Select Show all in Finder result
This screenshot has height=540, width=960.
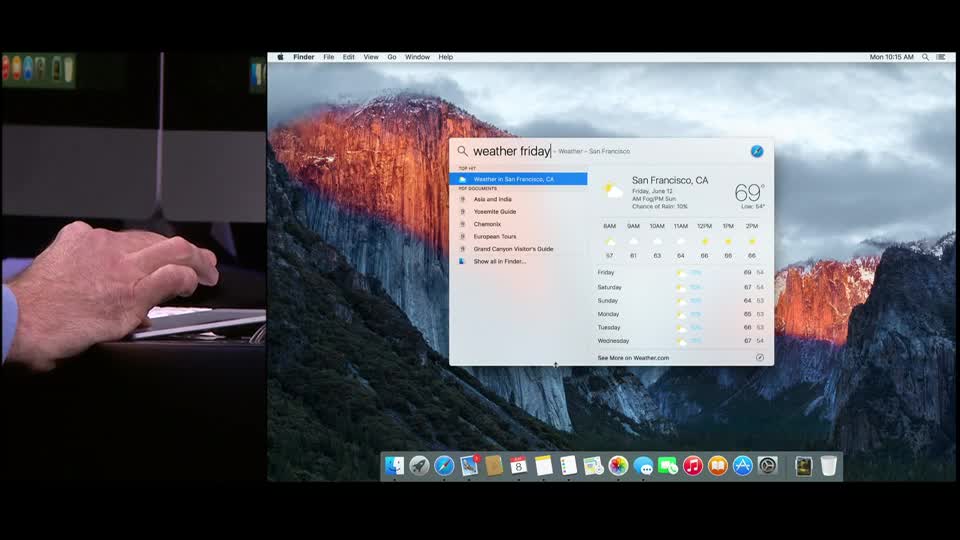pos(499,261)
